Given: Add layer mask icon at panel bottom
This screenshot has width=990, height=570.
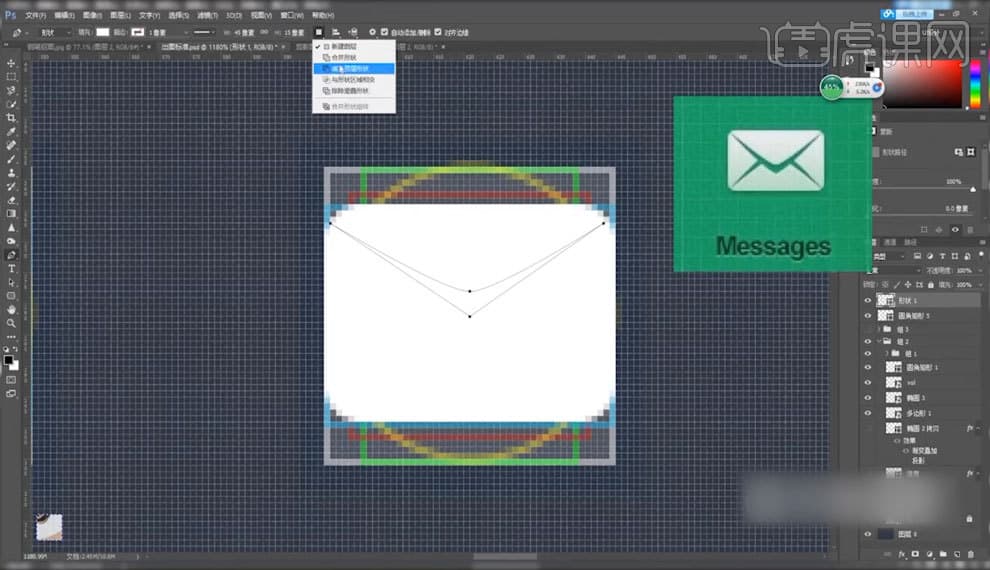Looking at the screenshot, I should (915, 554).
